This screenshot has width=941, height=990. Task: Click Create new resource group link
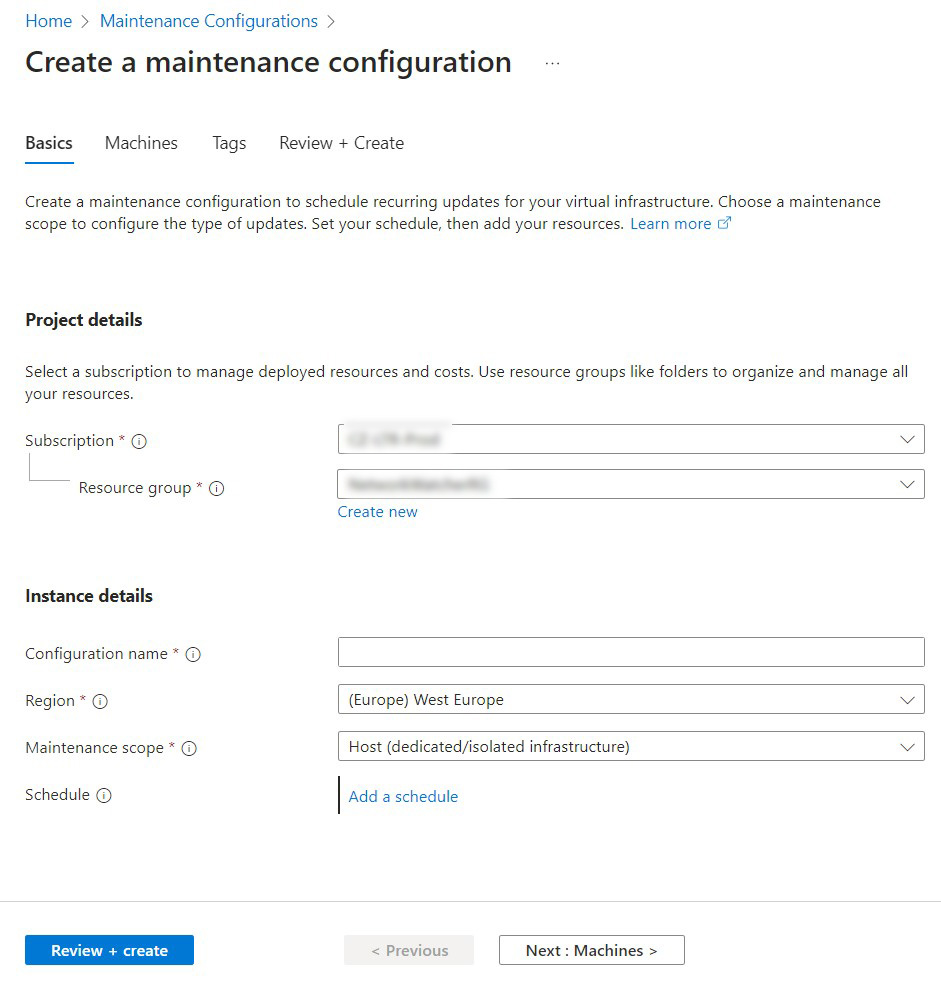tap(378, 512)
